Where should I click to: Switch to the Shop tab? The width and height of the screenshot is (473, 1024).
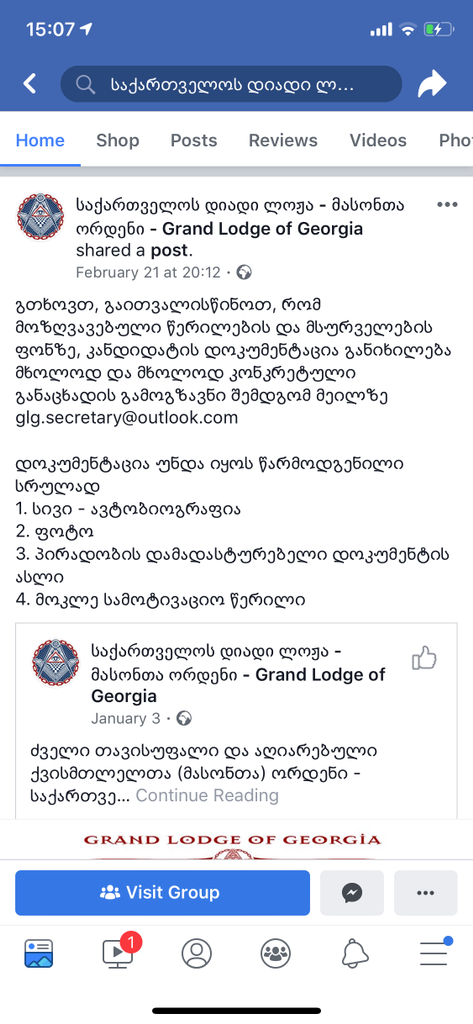click(x=118, y=140)
